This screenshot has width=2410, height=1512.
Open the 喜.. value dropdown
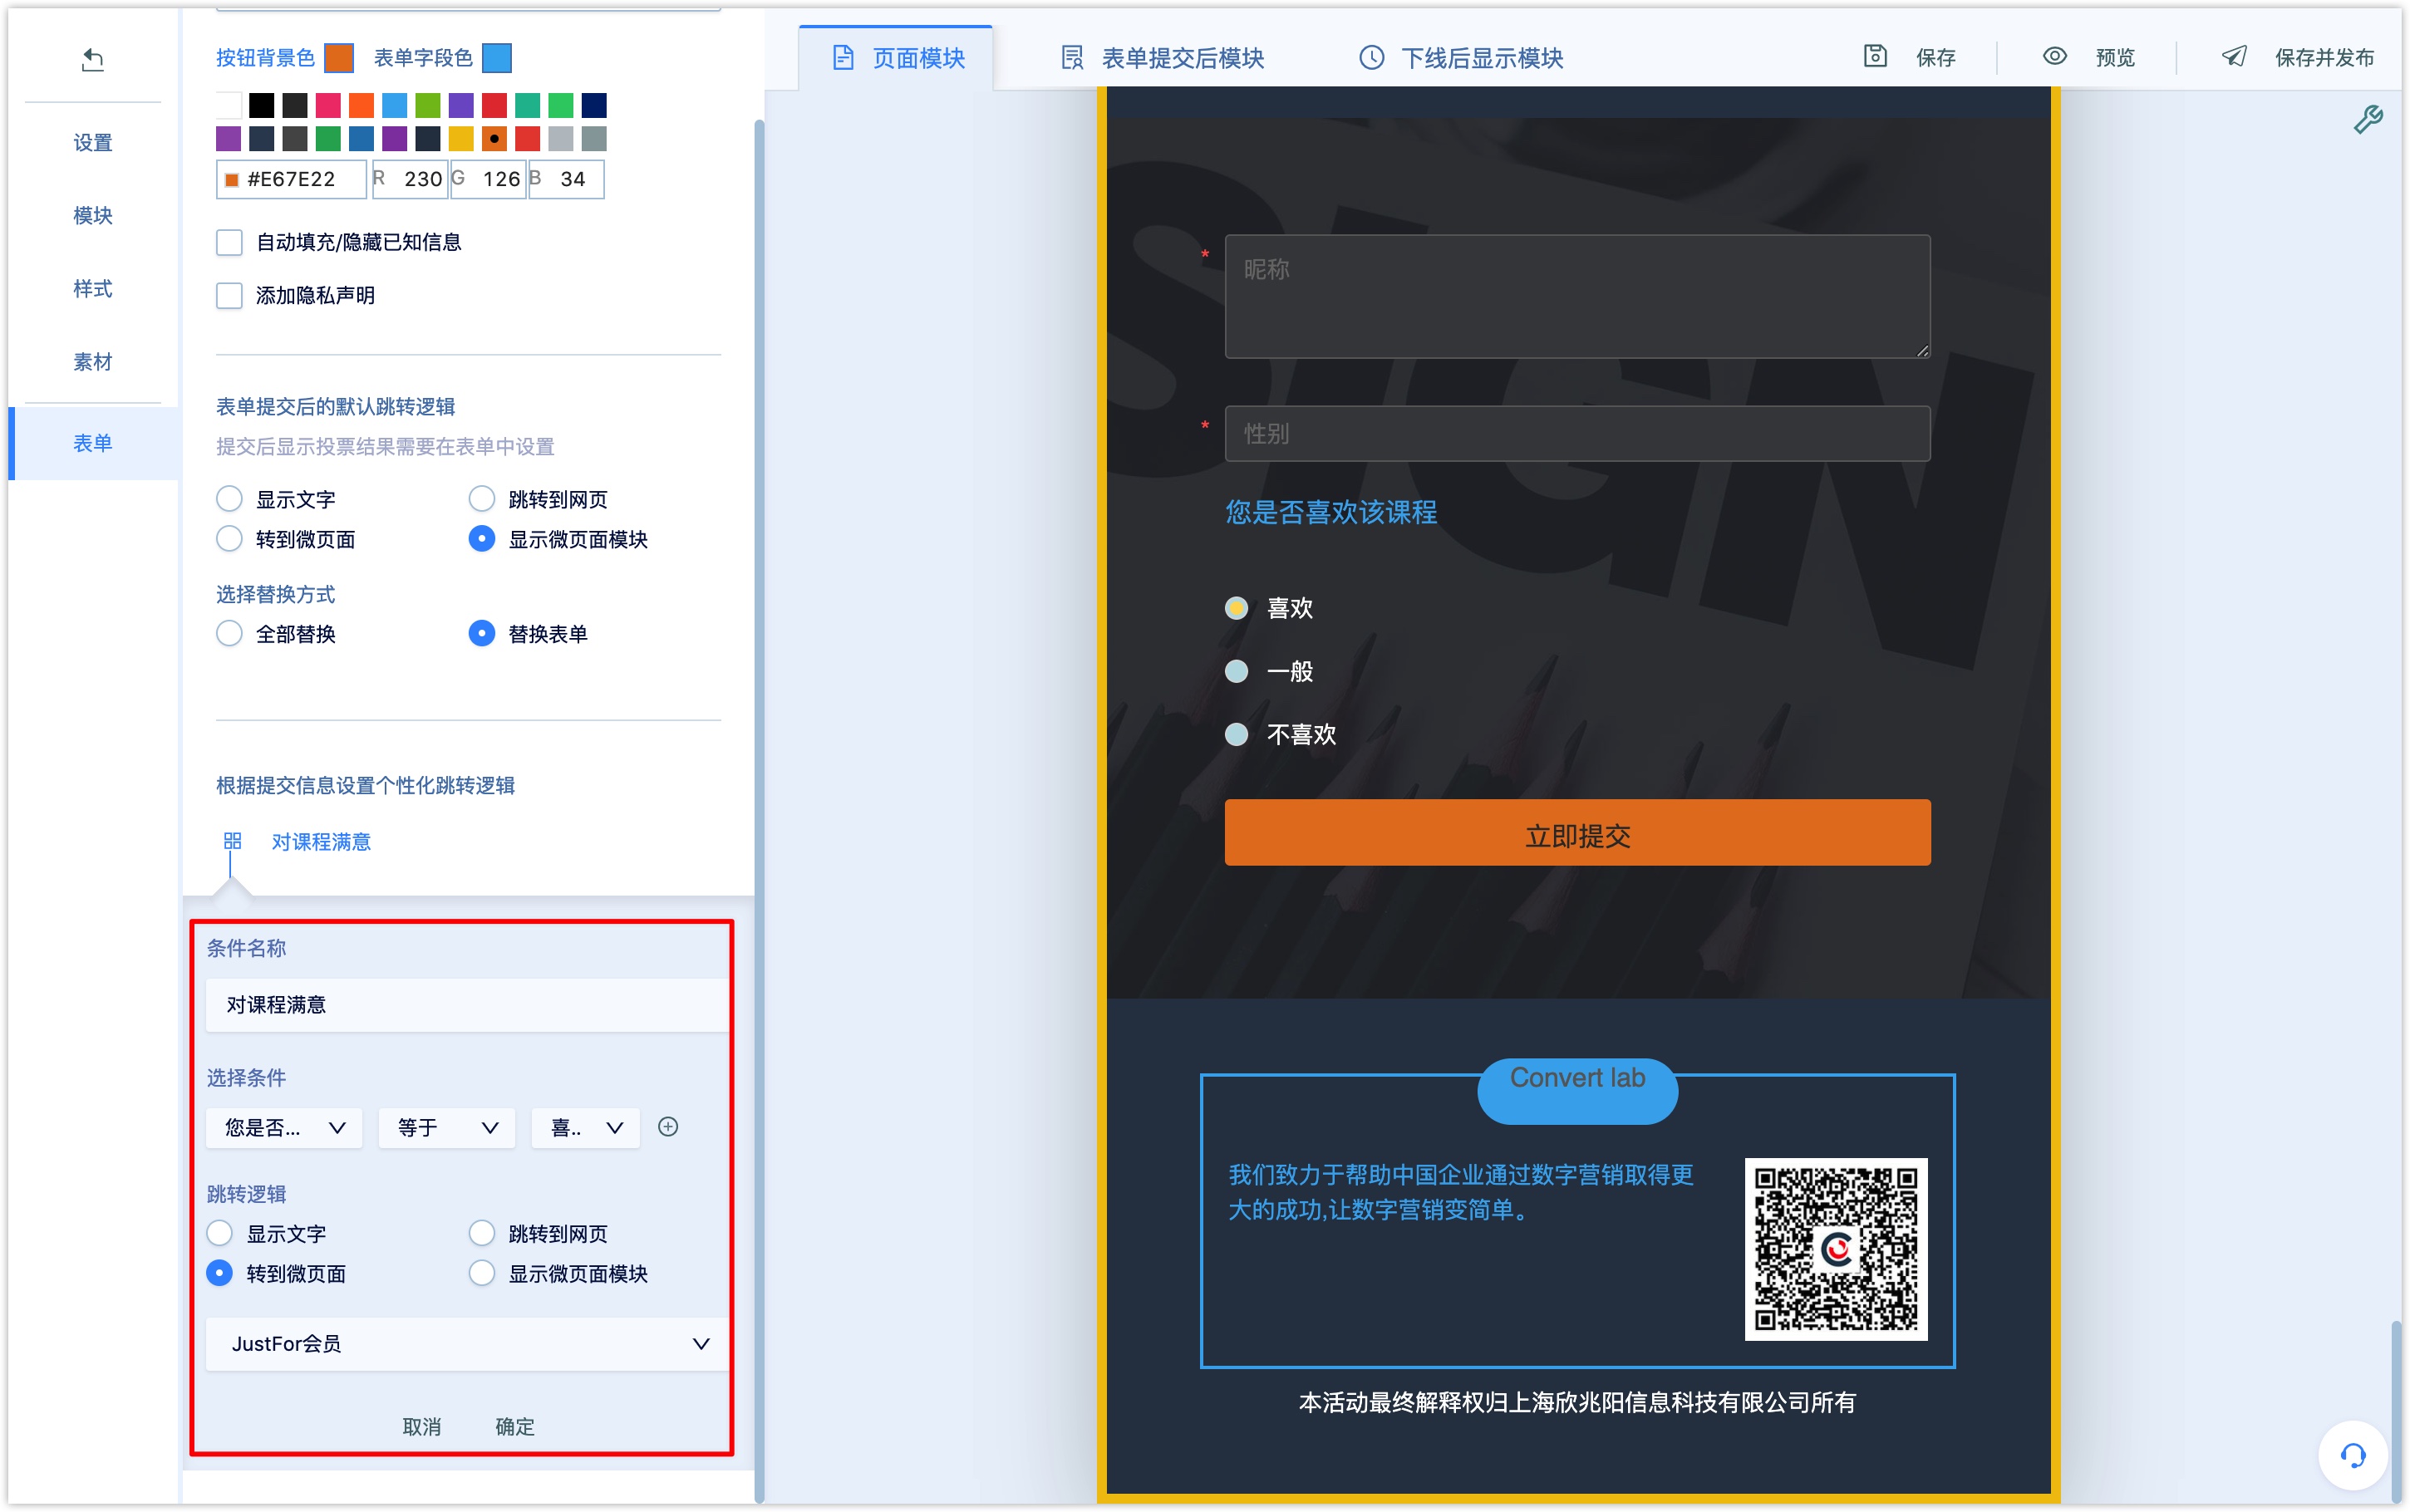coord(585,1127)
